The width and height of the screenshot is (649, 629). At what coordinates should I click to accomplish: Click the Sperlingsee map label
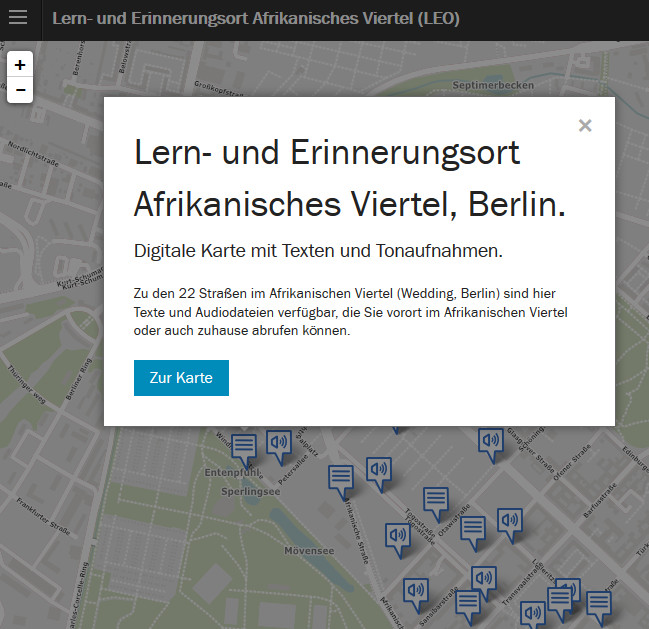click(250, 492)
